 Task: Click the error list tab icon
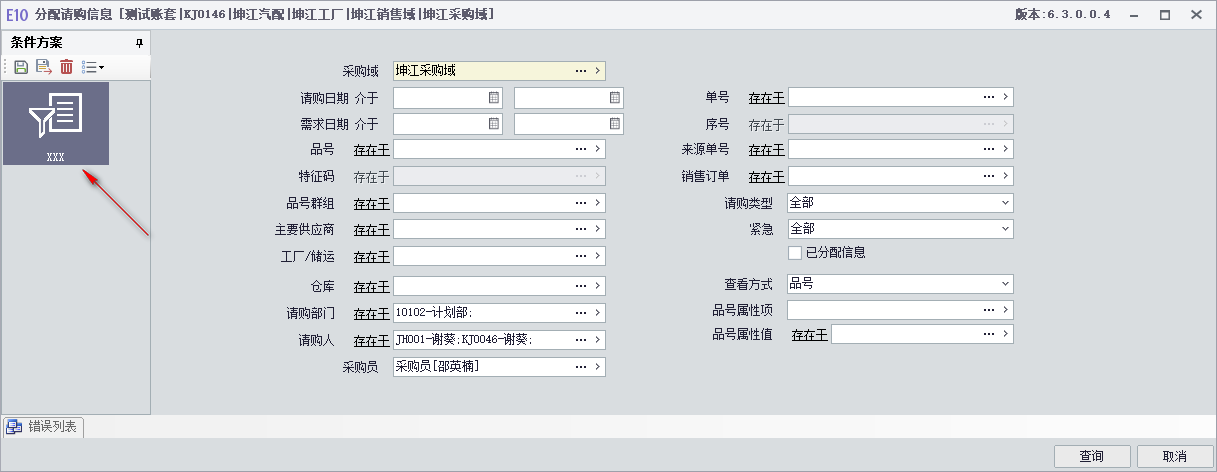pos(15,427)
